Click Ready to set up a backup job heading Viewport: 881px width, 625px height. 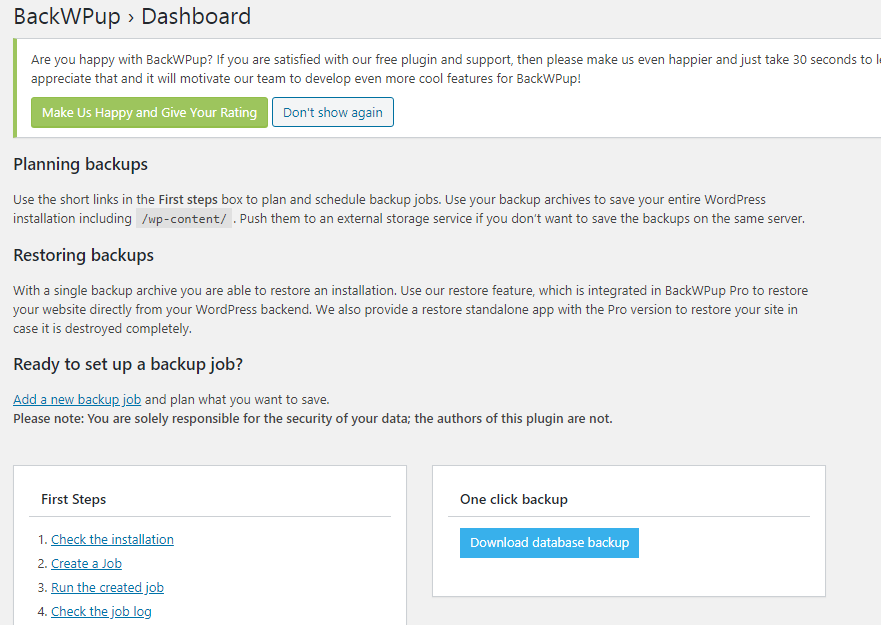tap(127, 364)
